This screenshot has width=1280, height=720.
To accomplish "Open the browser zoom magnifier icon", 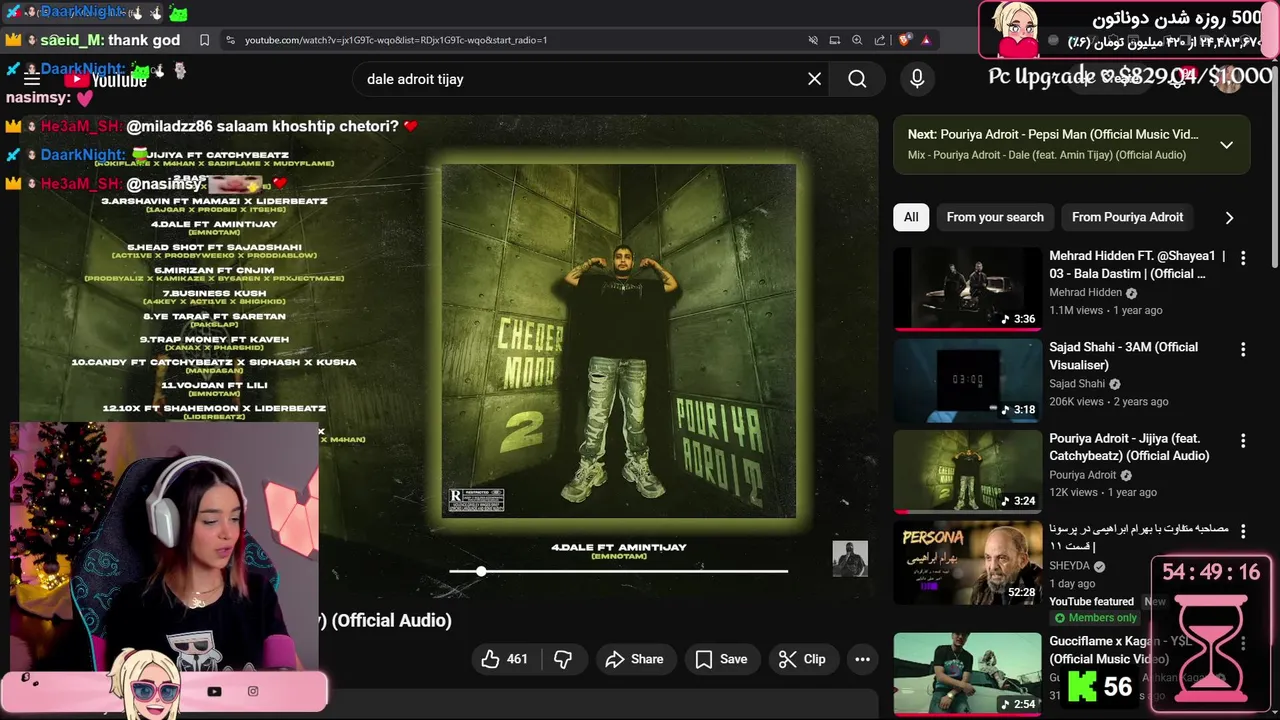I will tap(857, 40).
